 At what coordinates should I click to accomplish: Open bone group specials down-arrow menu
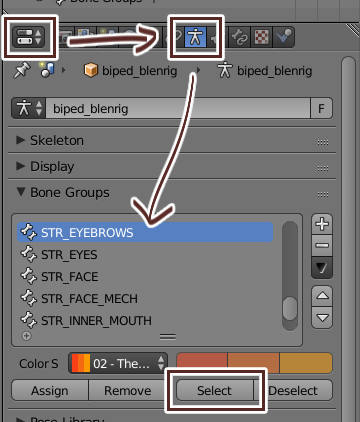[322, 268]
